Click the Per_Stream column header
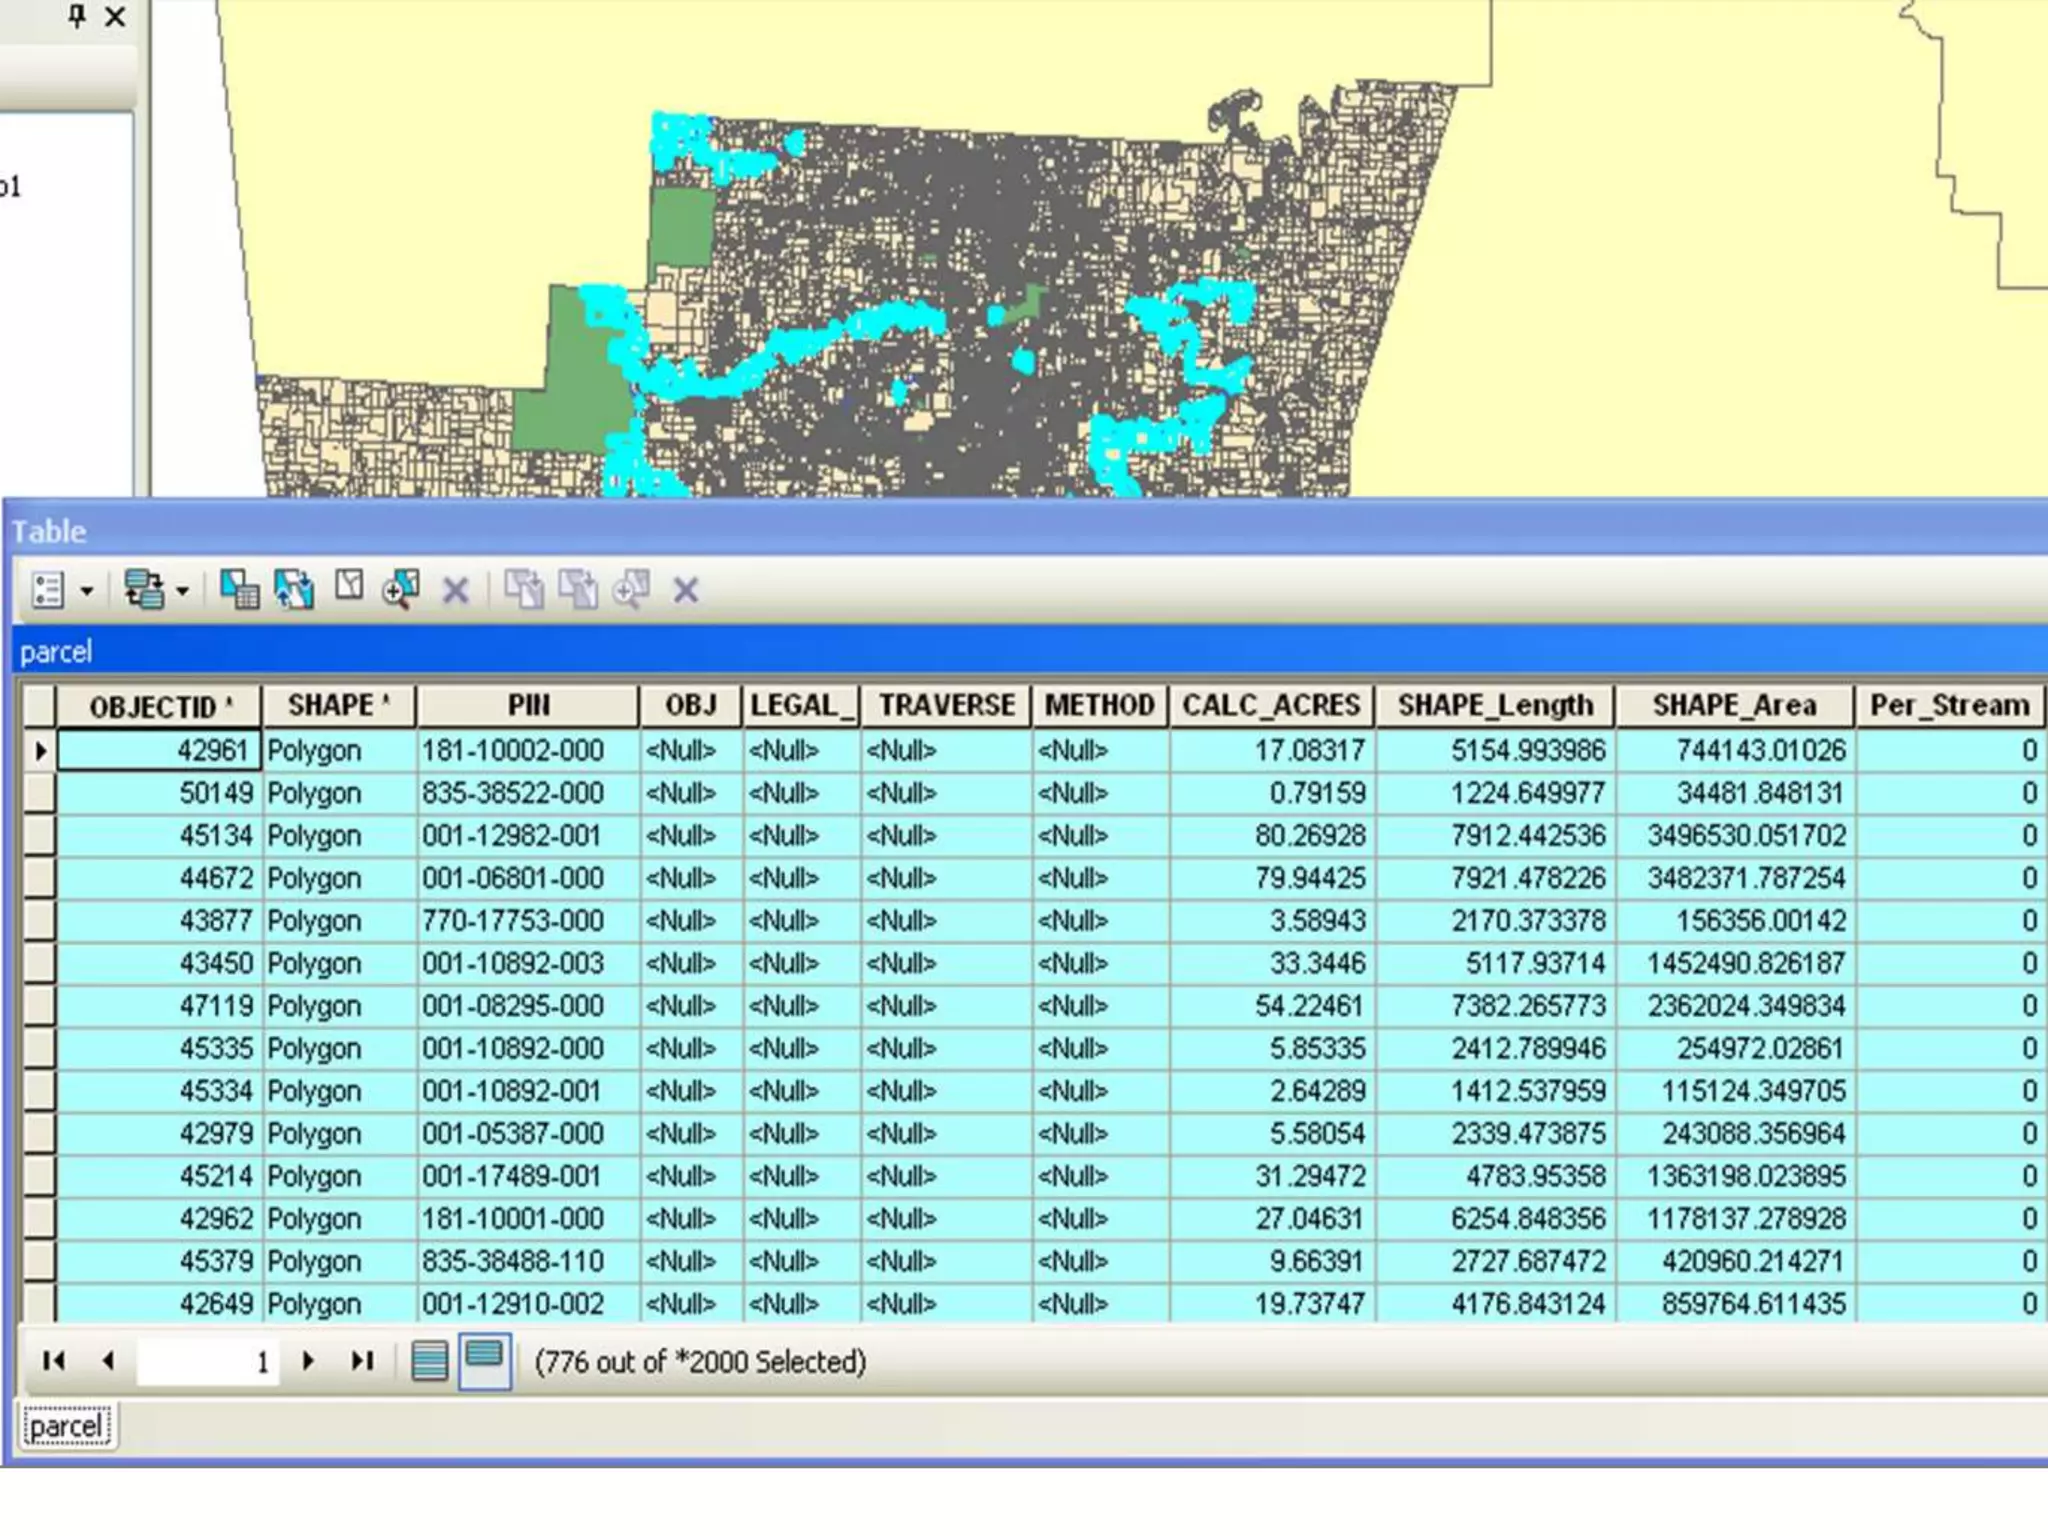Screen dimensions: 2048x1536 click(x=1949, y=706)
